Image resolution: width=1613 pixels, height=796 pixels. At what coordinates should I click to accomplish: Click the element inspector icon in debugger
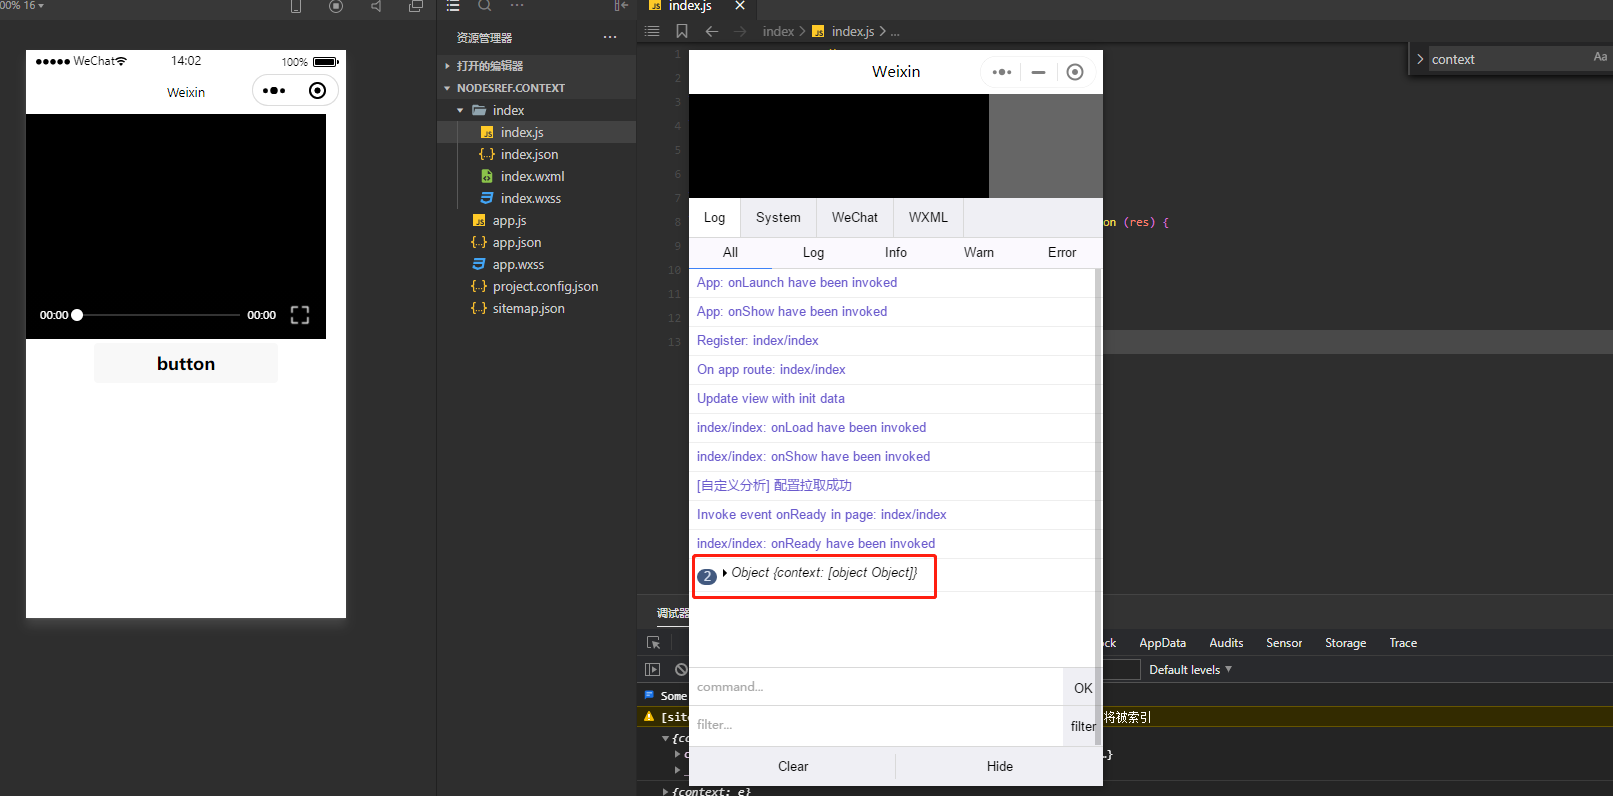pyautogui.click(x=653, y=643)
